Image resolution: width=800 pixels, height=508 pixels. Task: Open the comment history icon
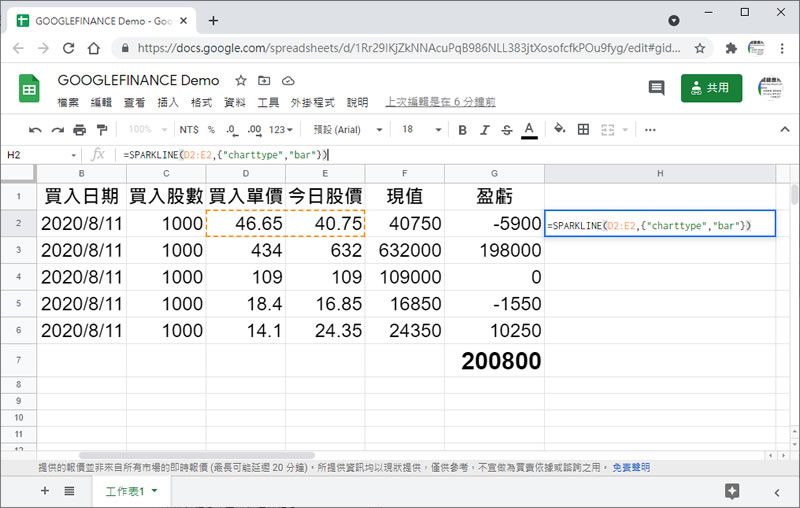click(x=657, y=88)
